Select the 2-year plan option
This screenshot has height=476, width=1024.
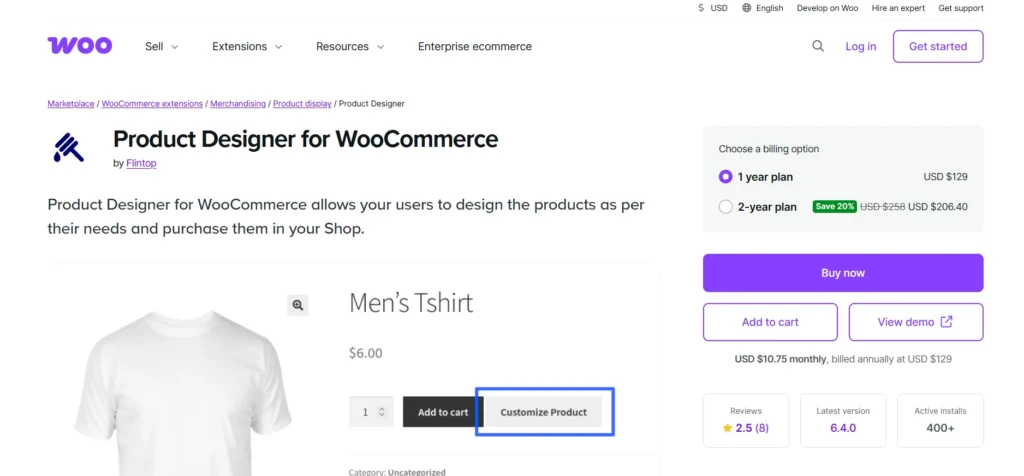(x=726, y=207)
